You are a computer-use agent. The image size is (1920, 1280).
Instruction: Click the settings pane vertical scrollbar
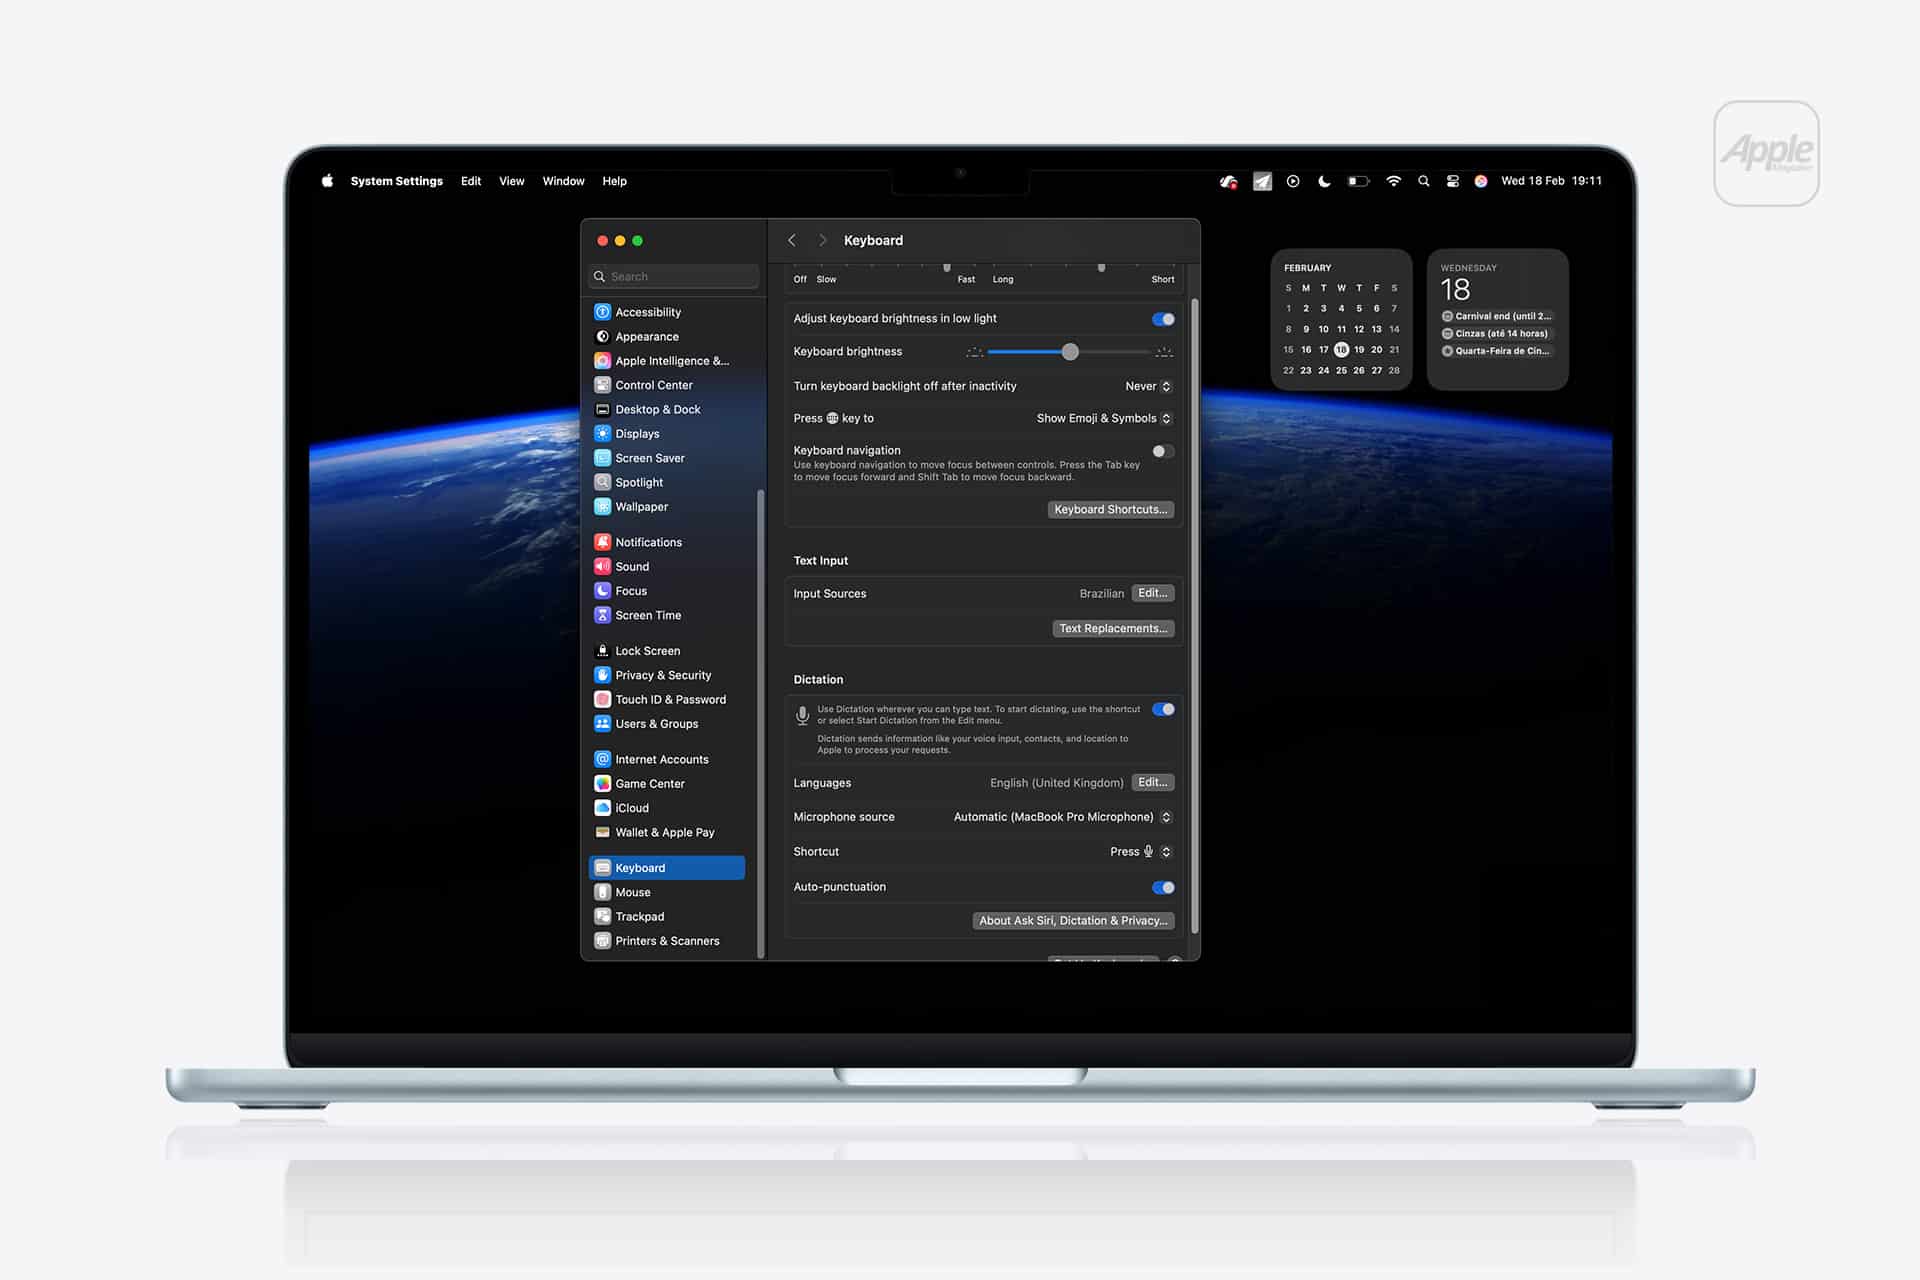(1194, 615)
